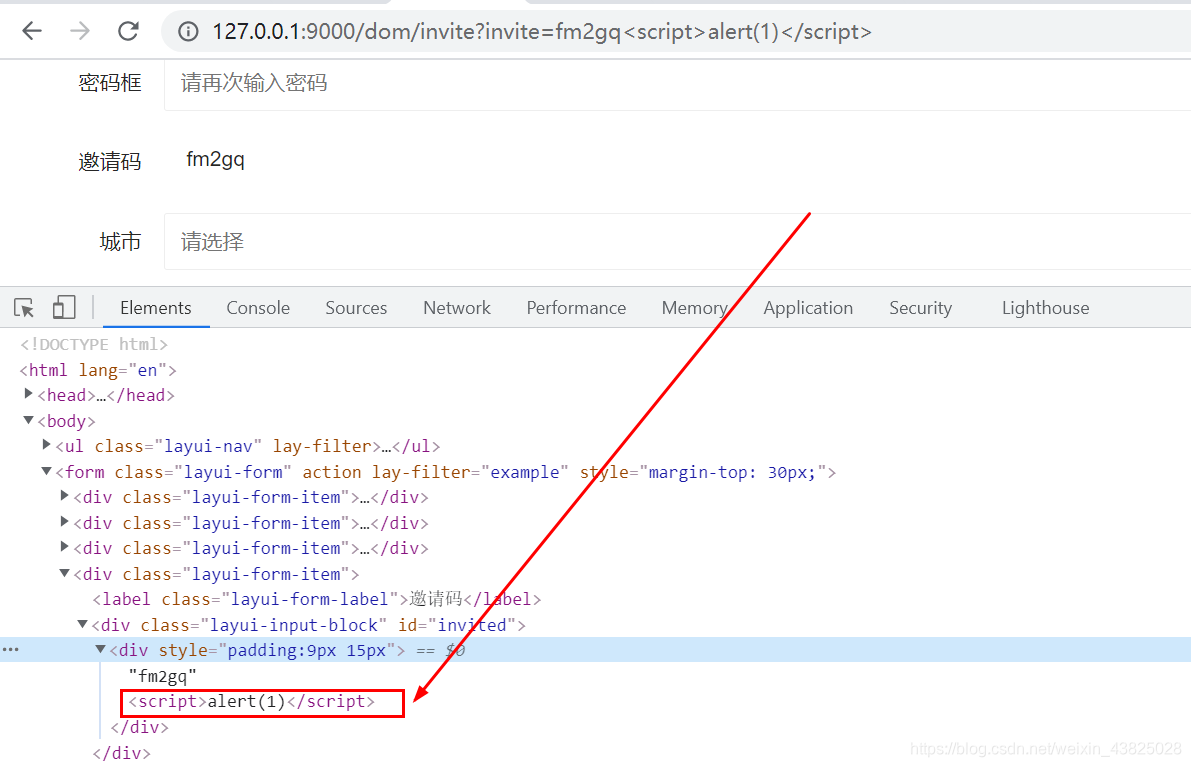Screen dimensions: 1191x767
Task: Click the 邀请码 form label
Action: [x=109, y=161]
